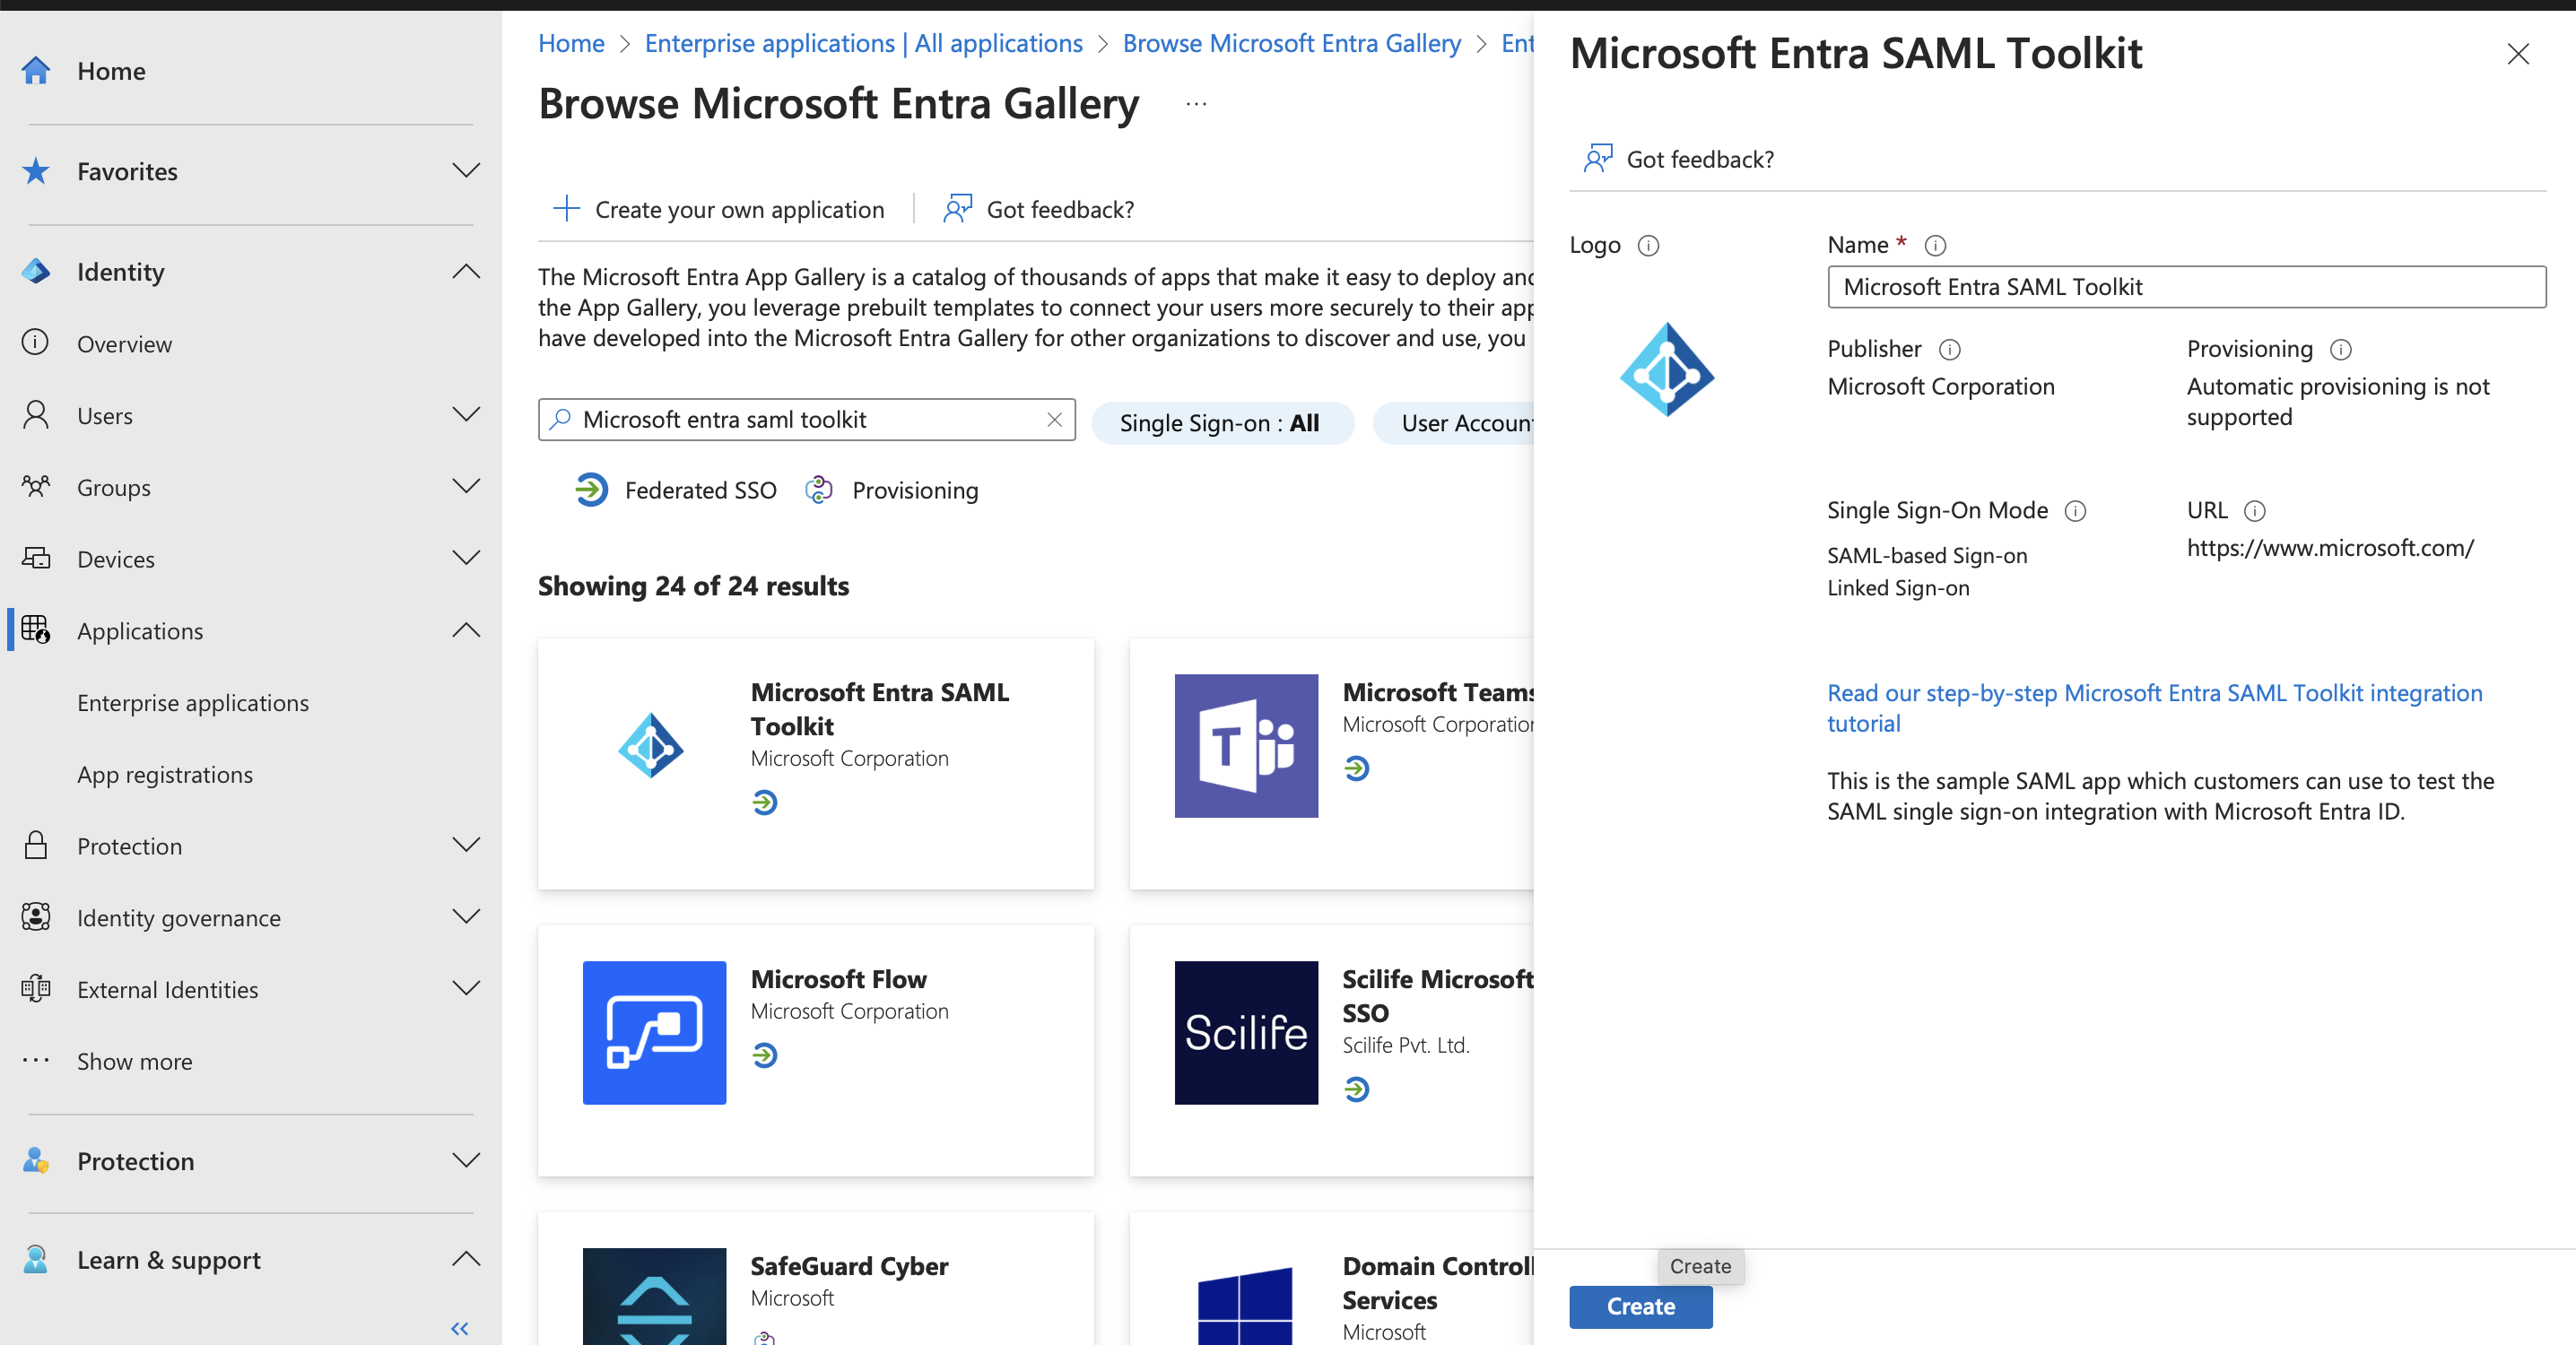2576x1345 pixels.
Task: Select the Federated SSO tab filter
Action: click(x=674, y=490)
